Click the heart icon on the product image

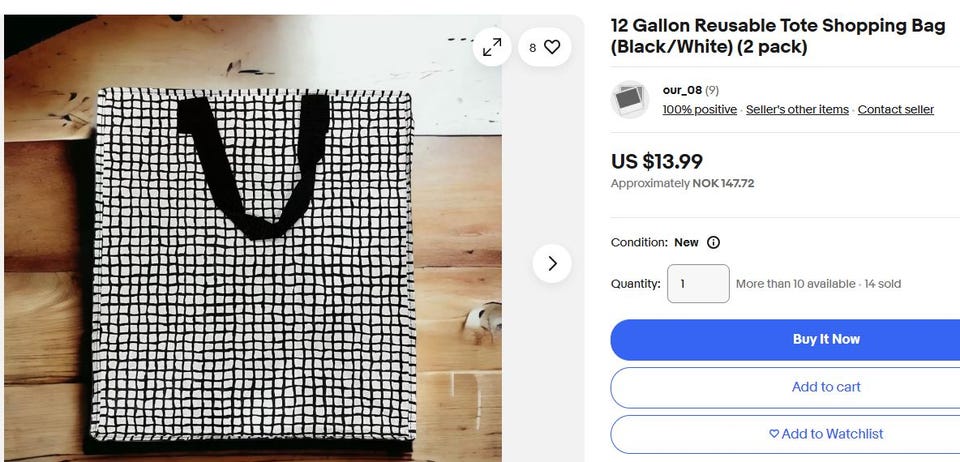(551, 47)
